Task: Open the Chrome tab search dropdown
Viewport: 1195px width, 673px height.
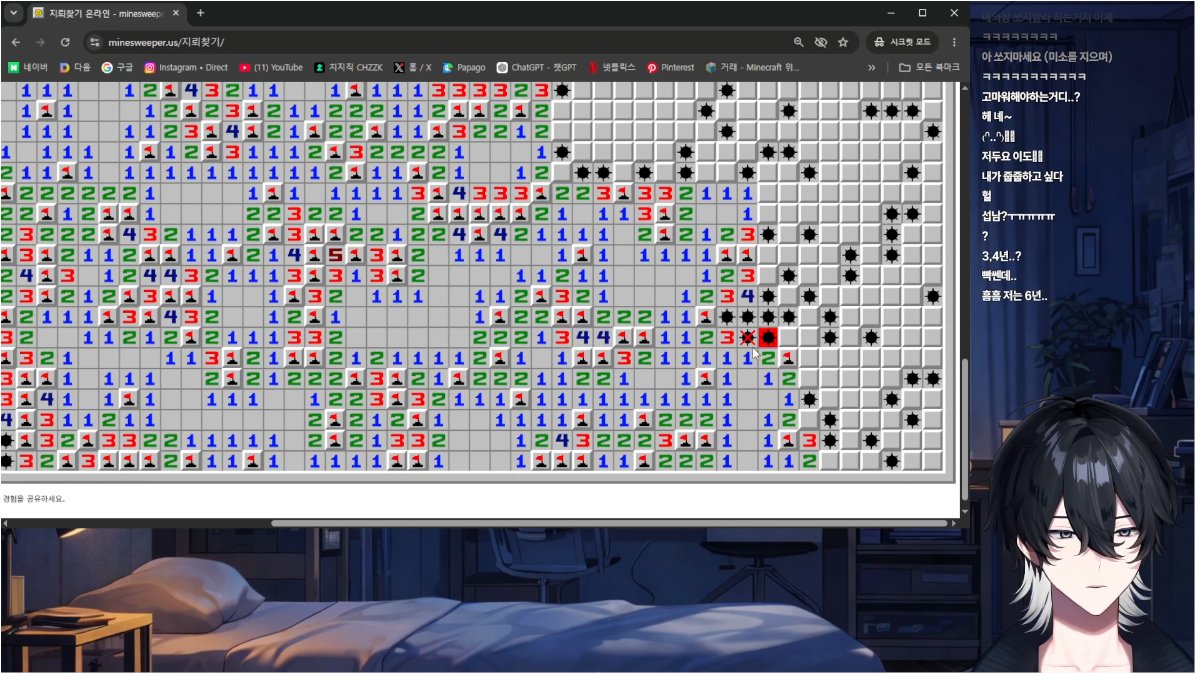Action: [x=13, y=13]
